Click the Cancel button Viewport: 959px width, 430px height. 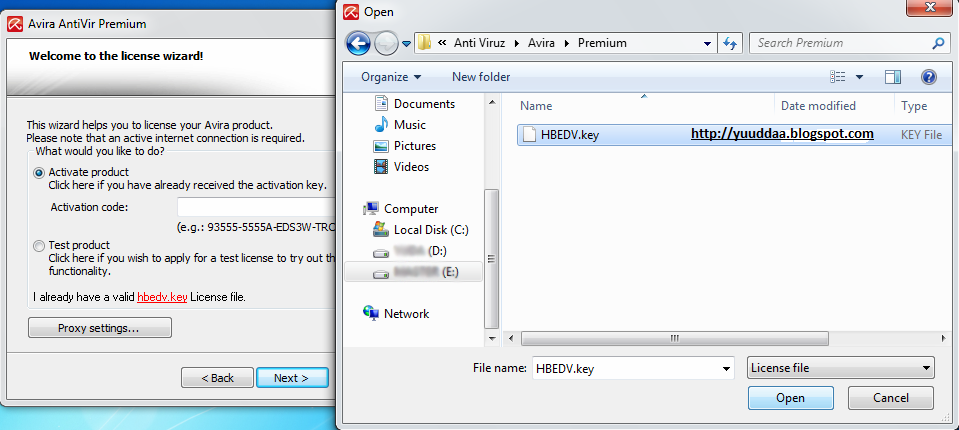tap(890, 398)
